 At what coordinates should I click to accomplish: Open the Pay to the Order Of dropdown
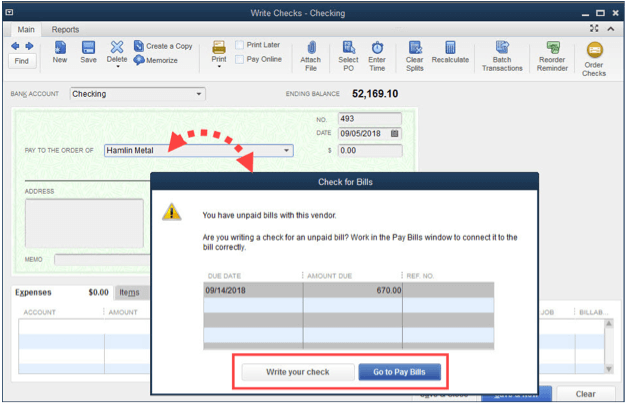[x=288, y=150]
